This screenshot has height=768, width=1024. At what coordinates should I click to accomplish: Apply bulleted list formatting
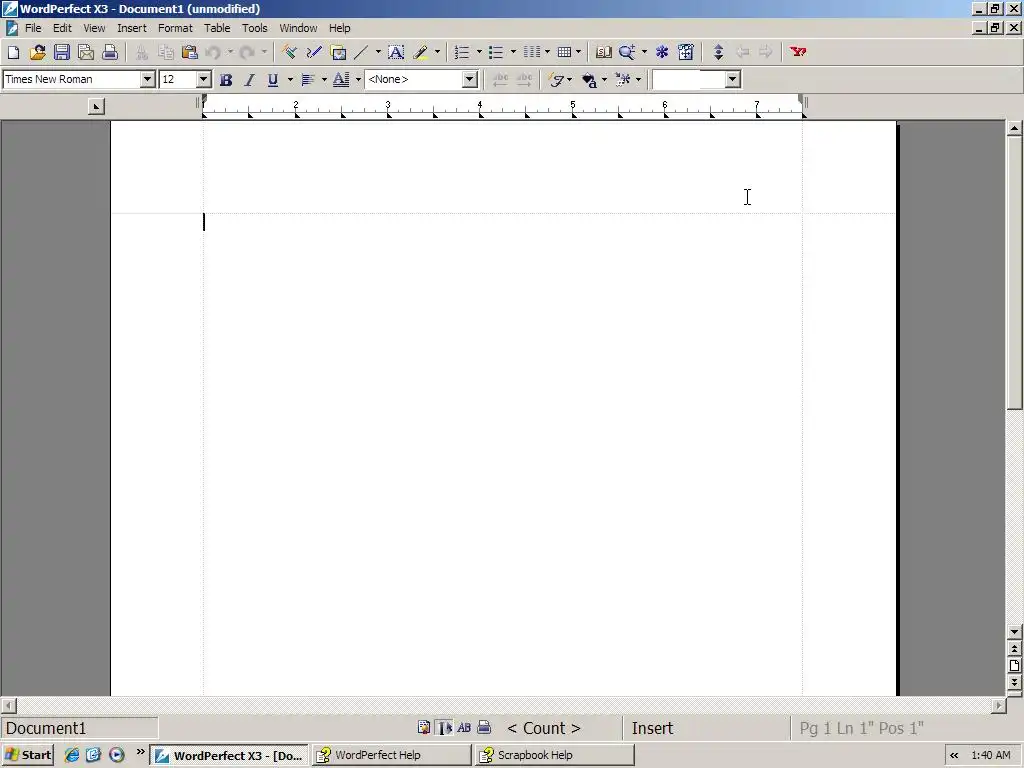point(496,52)
